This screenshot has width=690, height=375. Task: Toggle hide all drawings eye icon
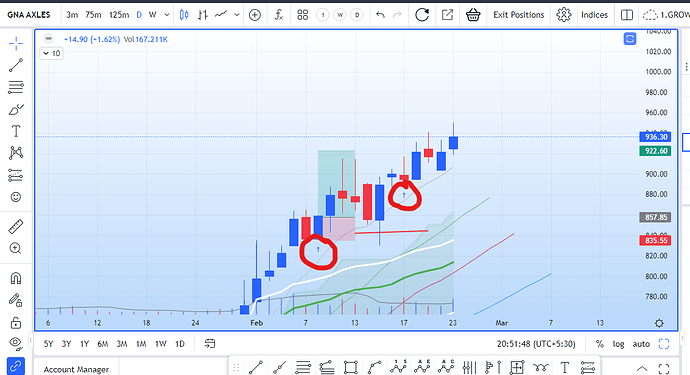pos(16,343)
